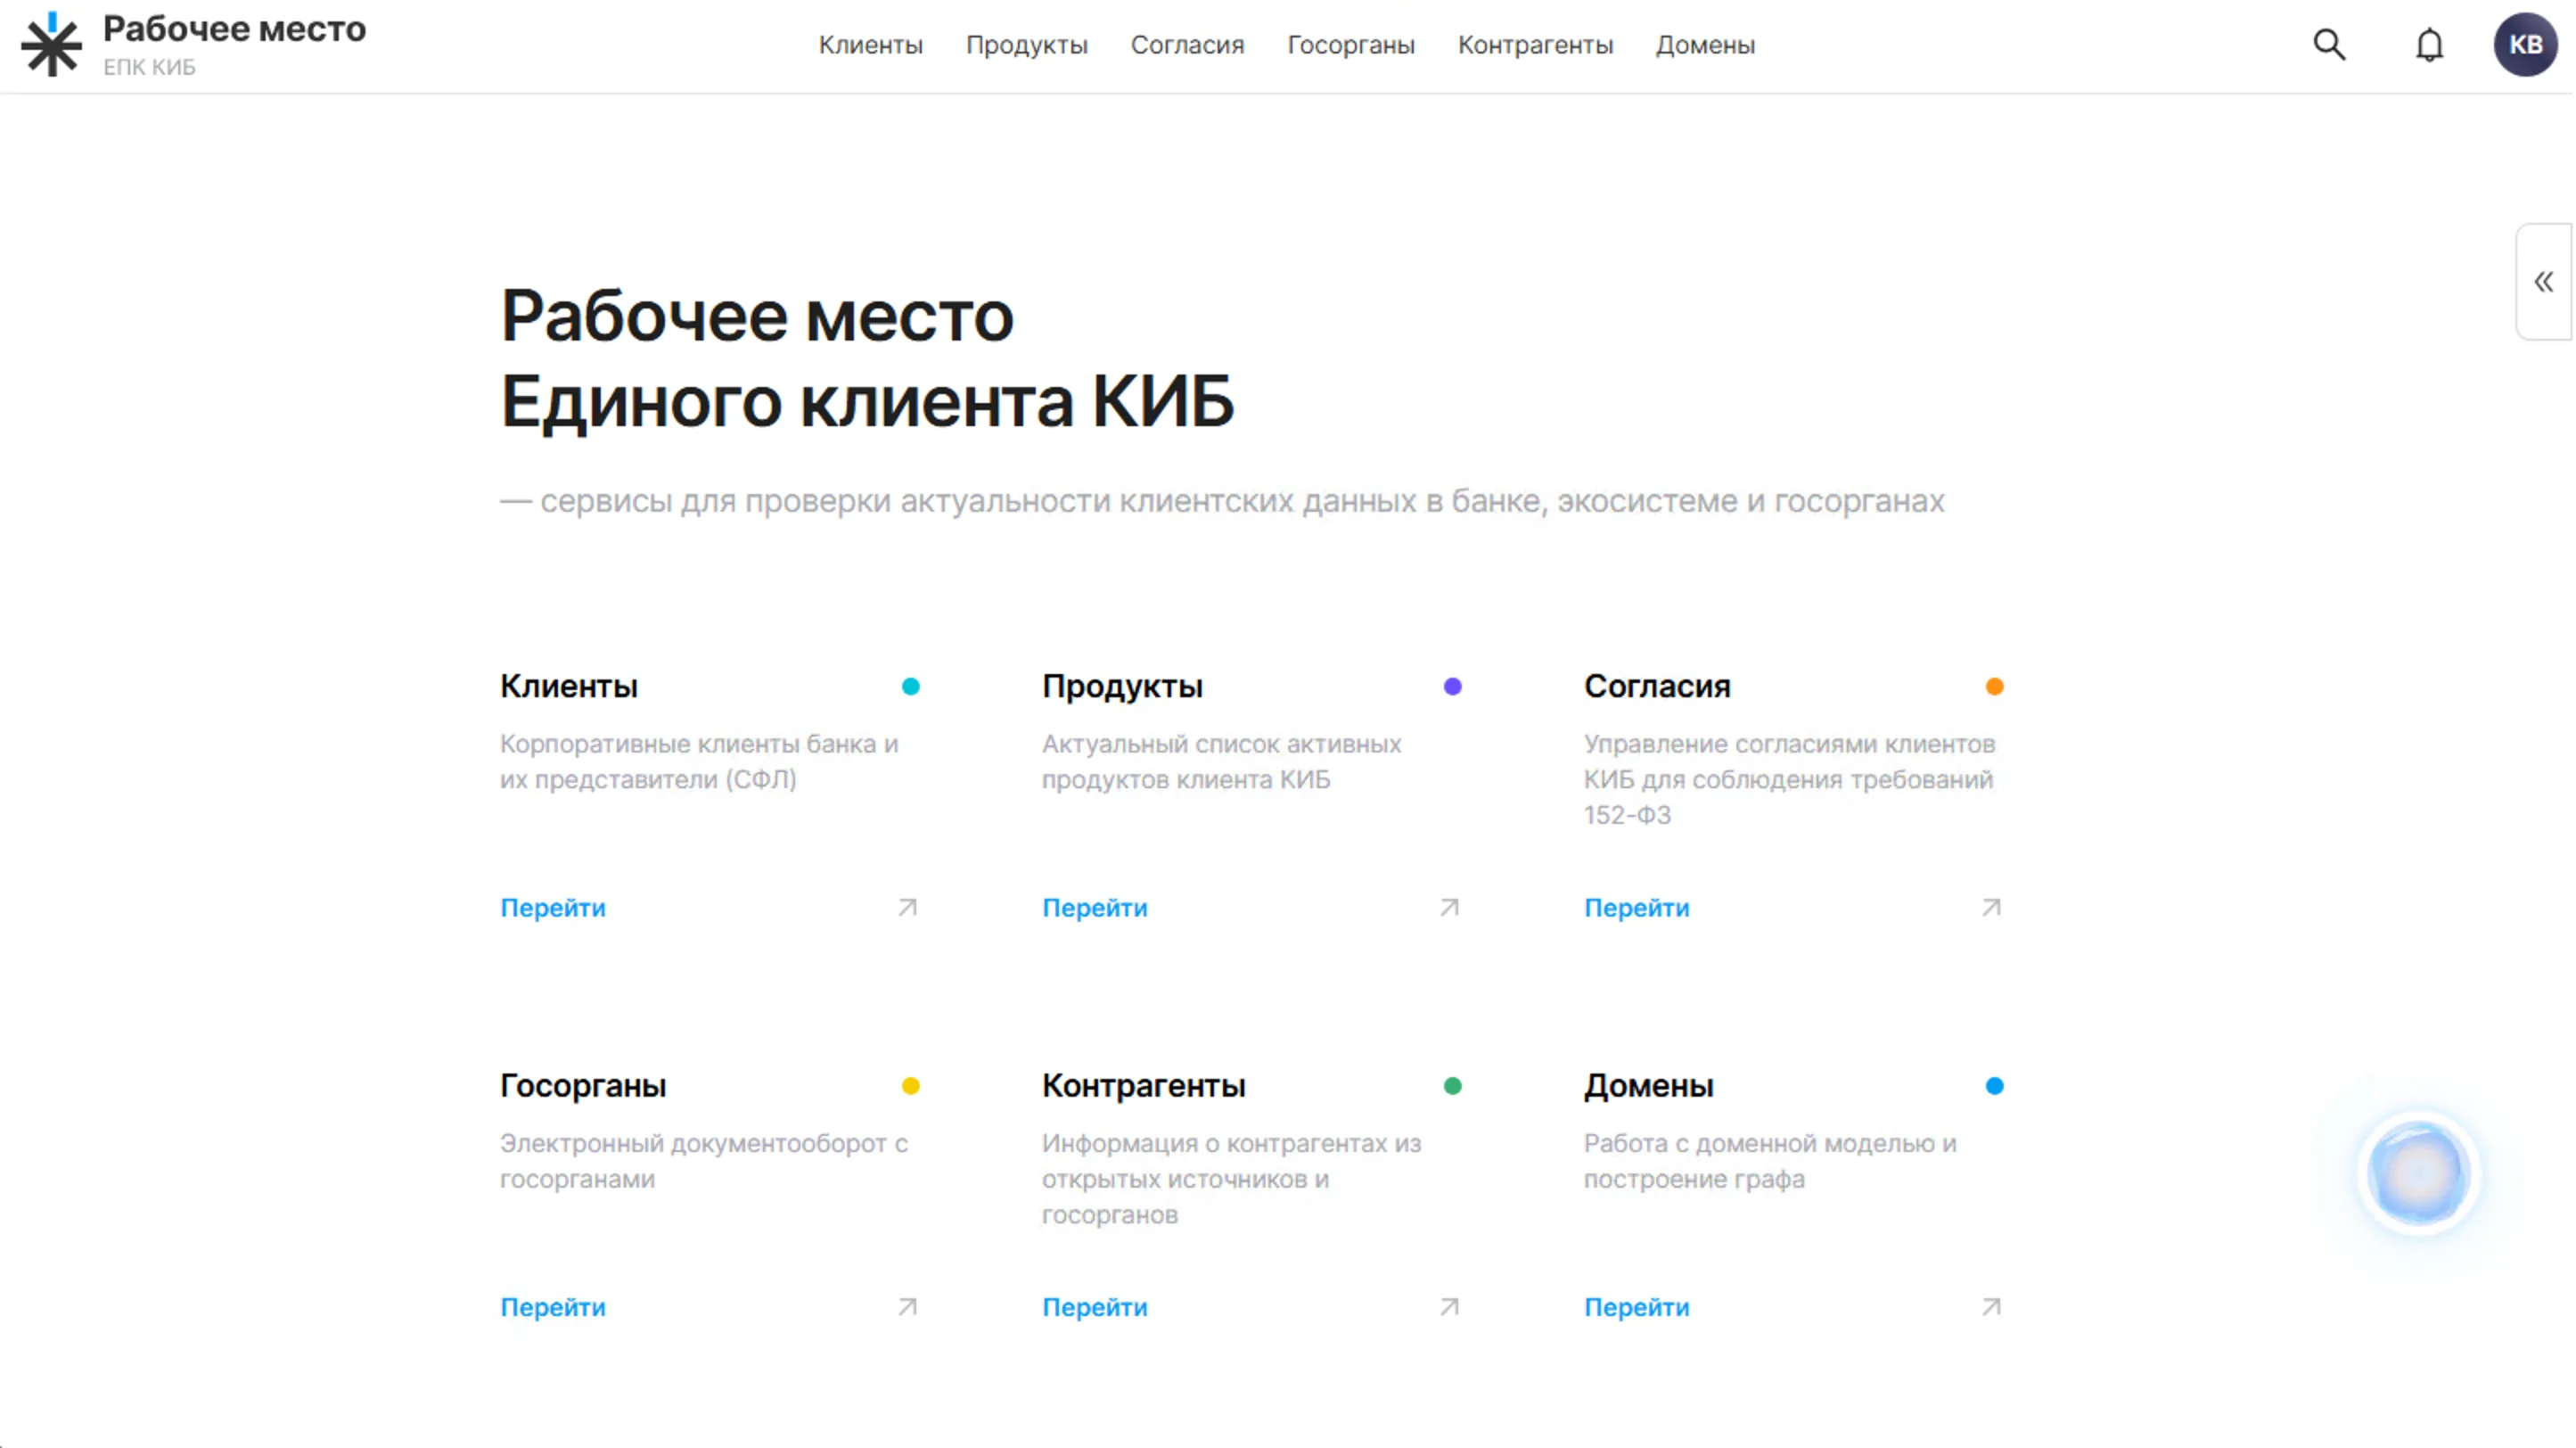Viewport: 2576px width, 1448px height.
Task: Click the arrow icon on Продукты card
Action: point(1449,907)
